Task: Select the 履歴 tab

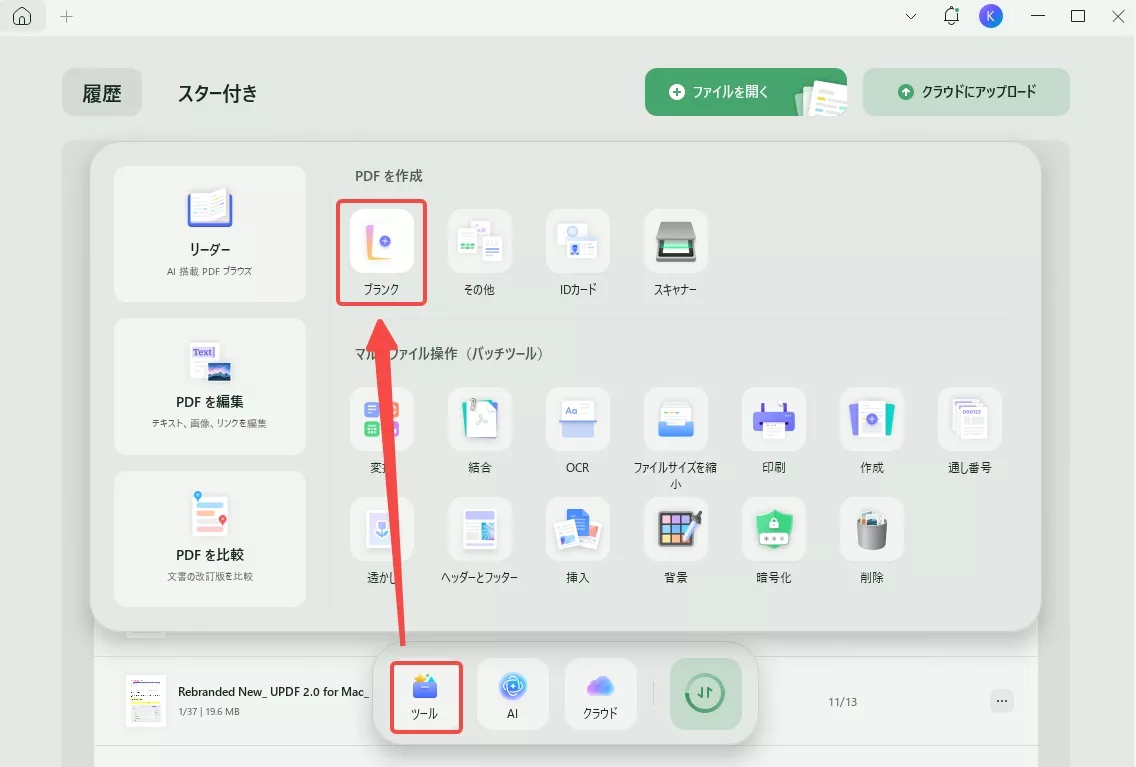Action: (101, 92)
